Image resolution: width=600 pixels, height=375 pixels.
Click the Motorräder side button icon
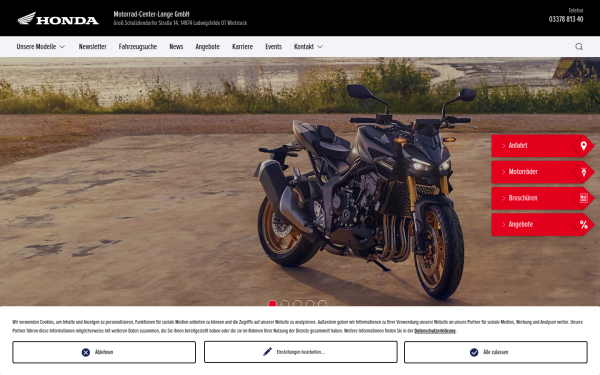pos(584,172)
